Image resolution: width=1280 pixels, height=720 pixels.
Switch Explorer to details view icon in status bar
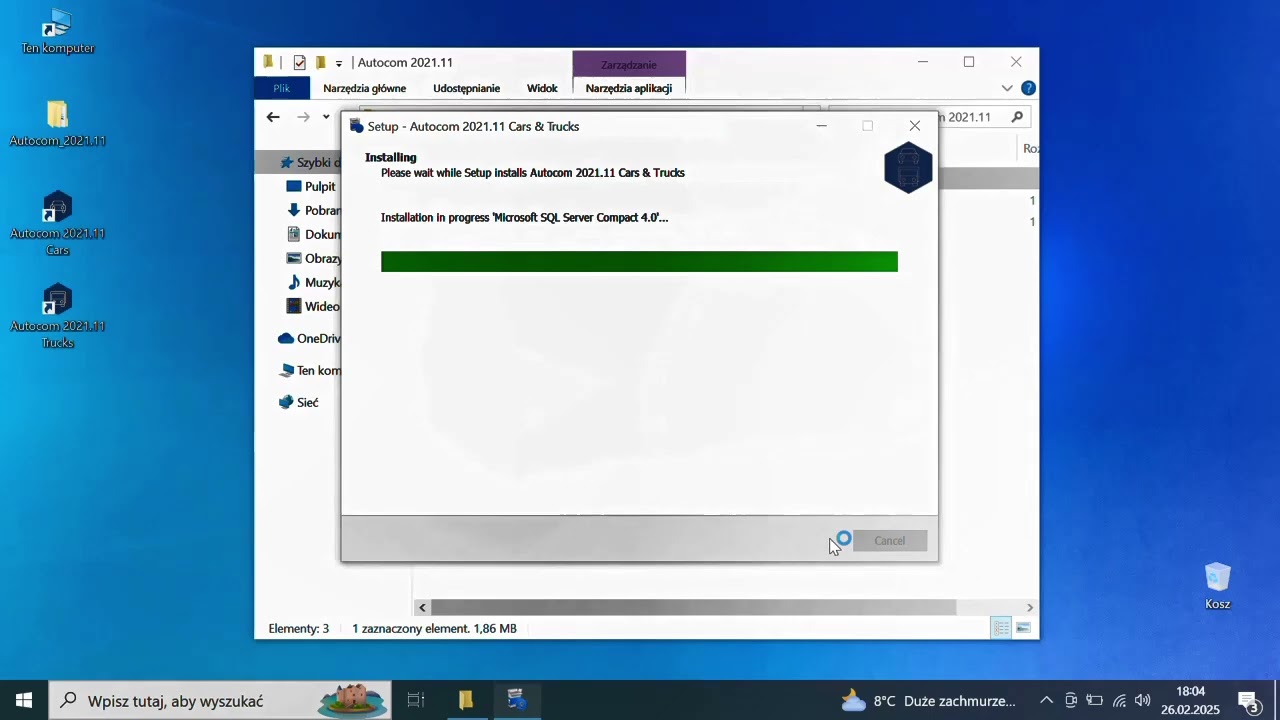click(x=1001, y=628)
